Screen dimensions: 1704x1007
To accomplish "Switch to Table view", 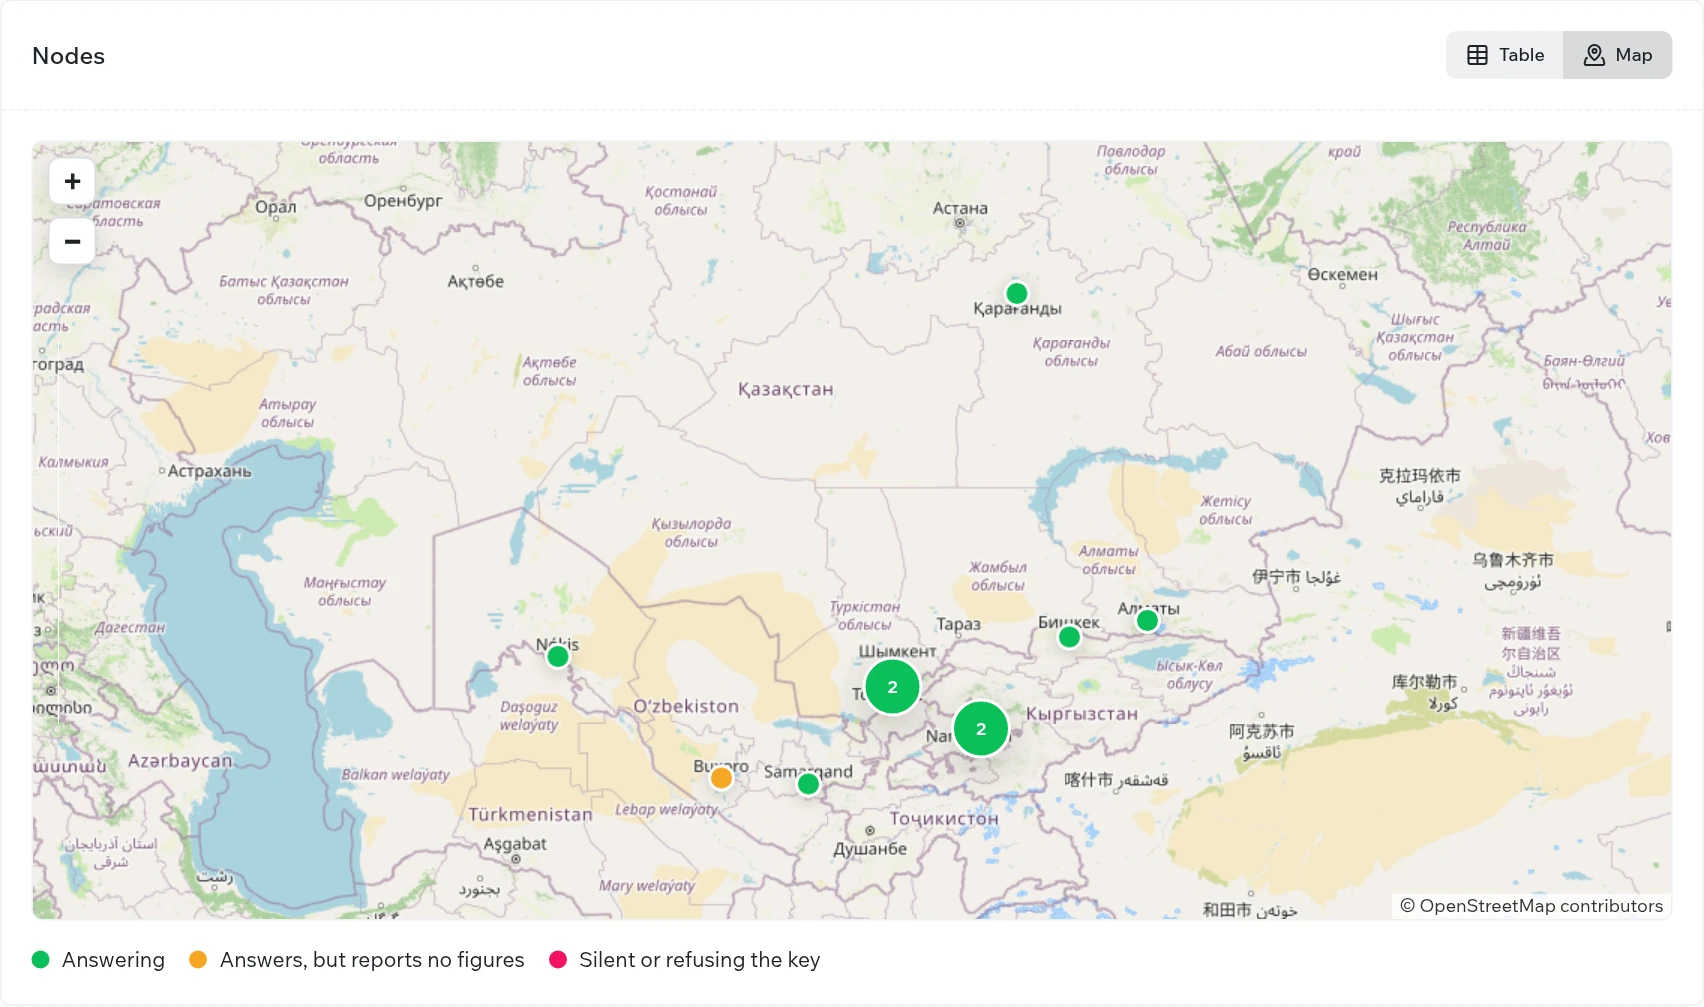I will point(1505,55).
